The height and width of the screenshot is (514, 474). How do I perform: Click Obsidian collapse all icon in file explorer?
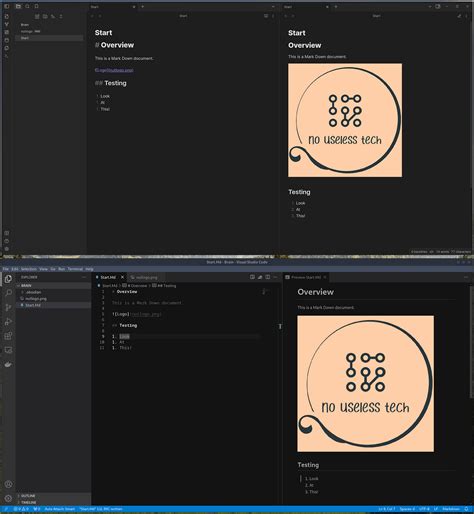click(x=61, y=16)
